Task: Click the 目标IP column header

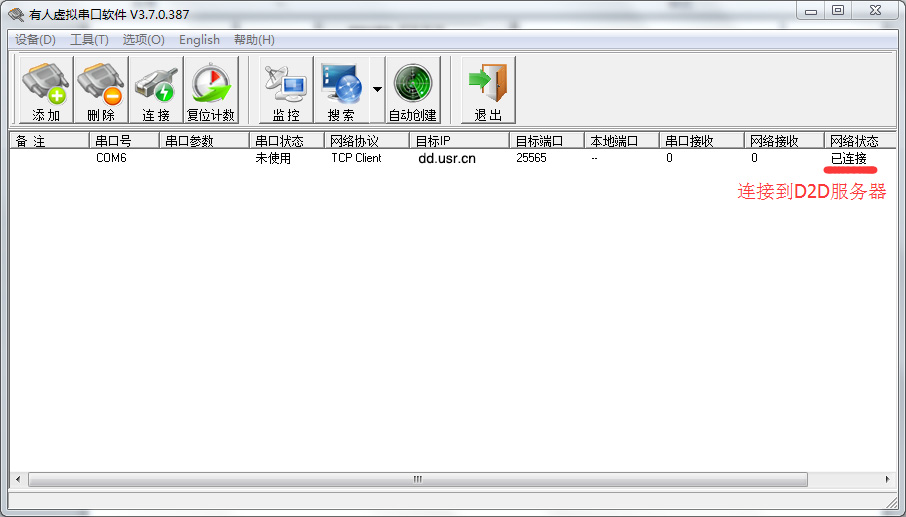Action: point(458,141)
